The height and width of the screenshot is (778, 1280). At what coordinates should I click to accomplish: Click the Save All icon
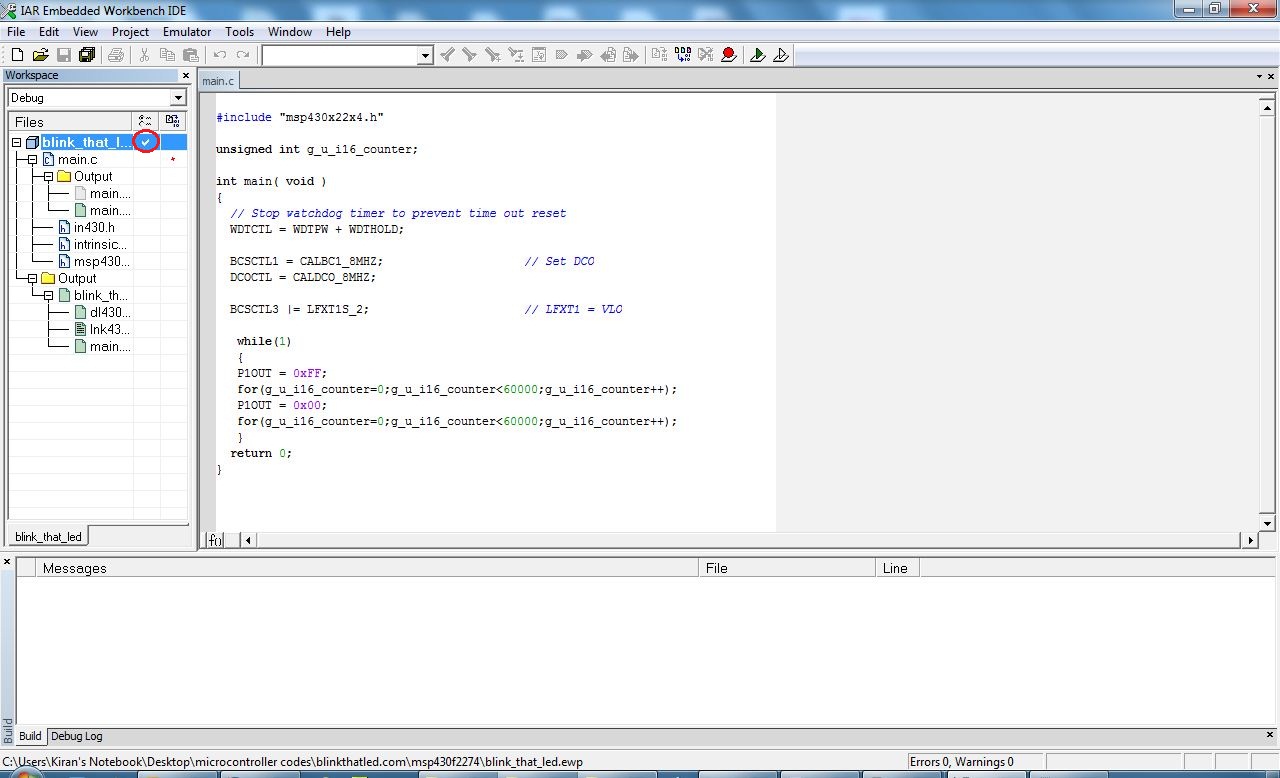87,55
